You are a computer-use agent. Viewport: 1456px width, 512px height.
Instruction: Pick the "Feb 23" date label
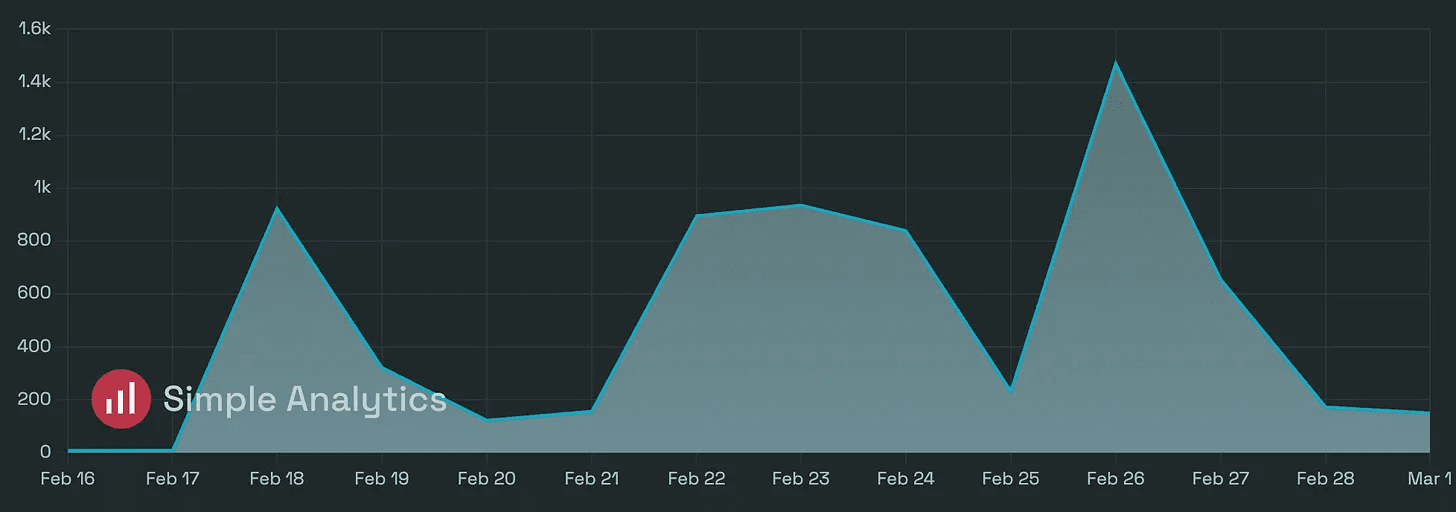tap(801, 479)
